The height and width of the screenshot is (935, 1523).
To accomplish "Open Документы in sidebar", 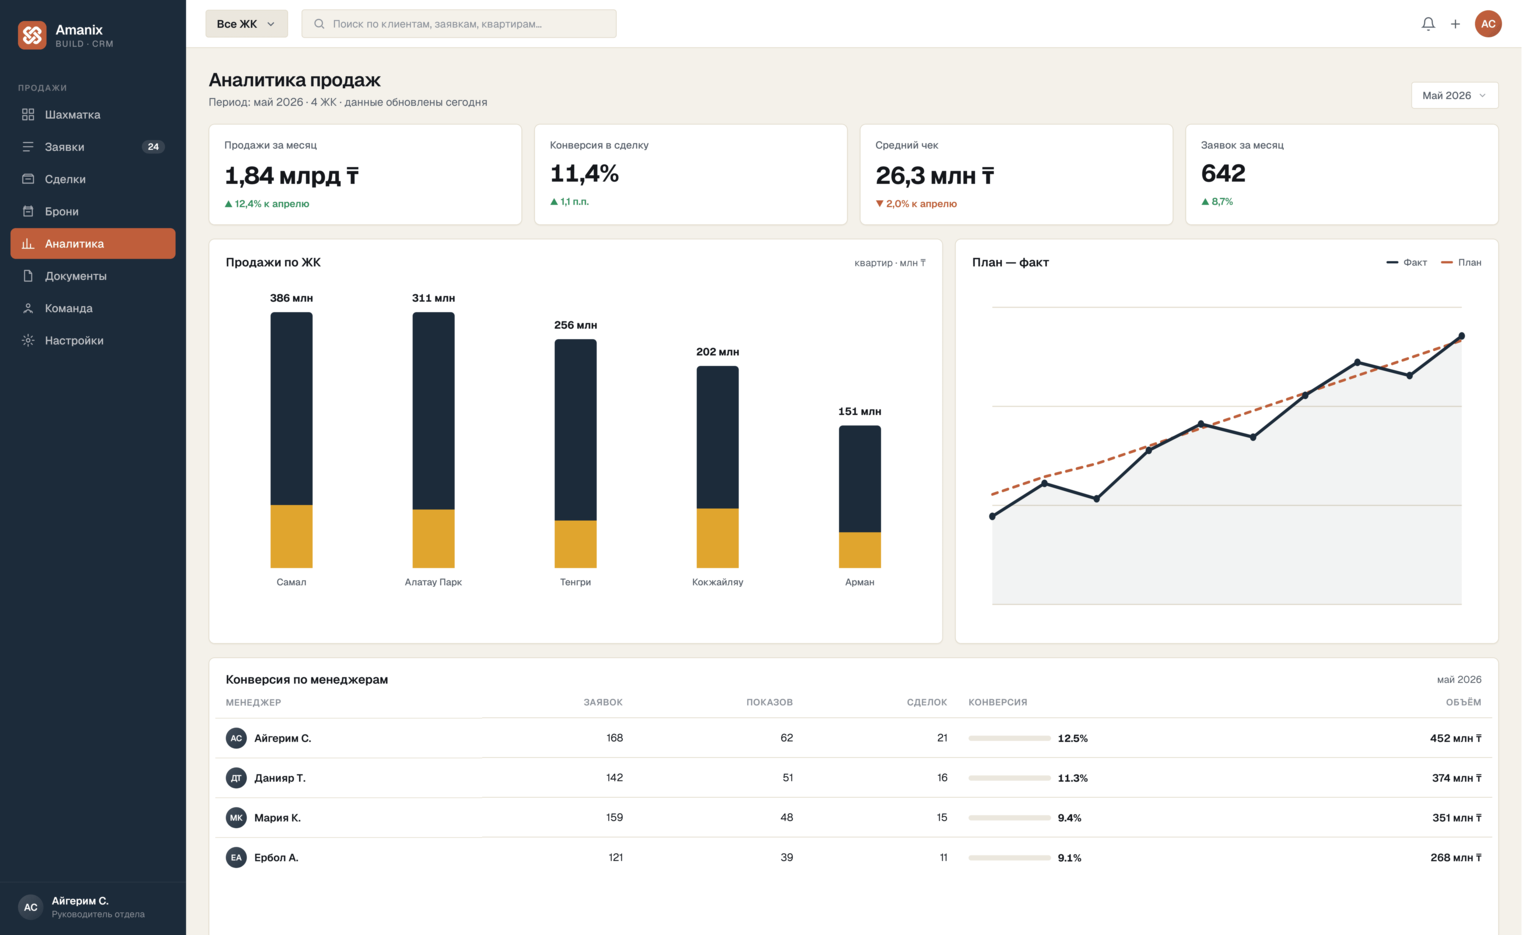I will click(x=93, y=276).
